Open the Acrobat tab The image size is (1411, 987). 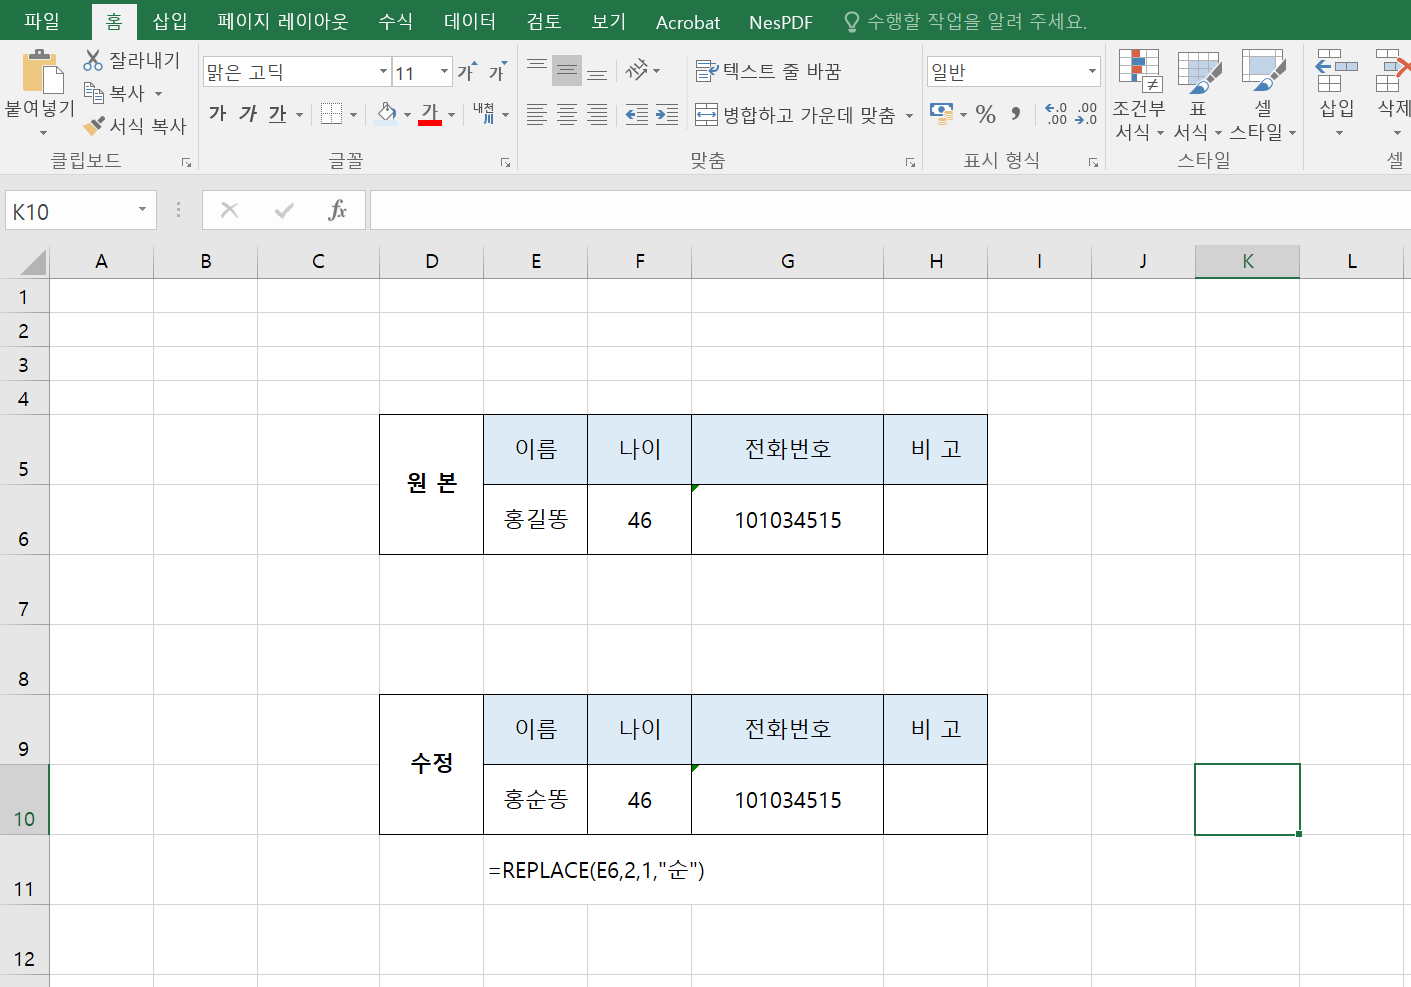[687, 22]
